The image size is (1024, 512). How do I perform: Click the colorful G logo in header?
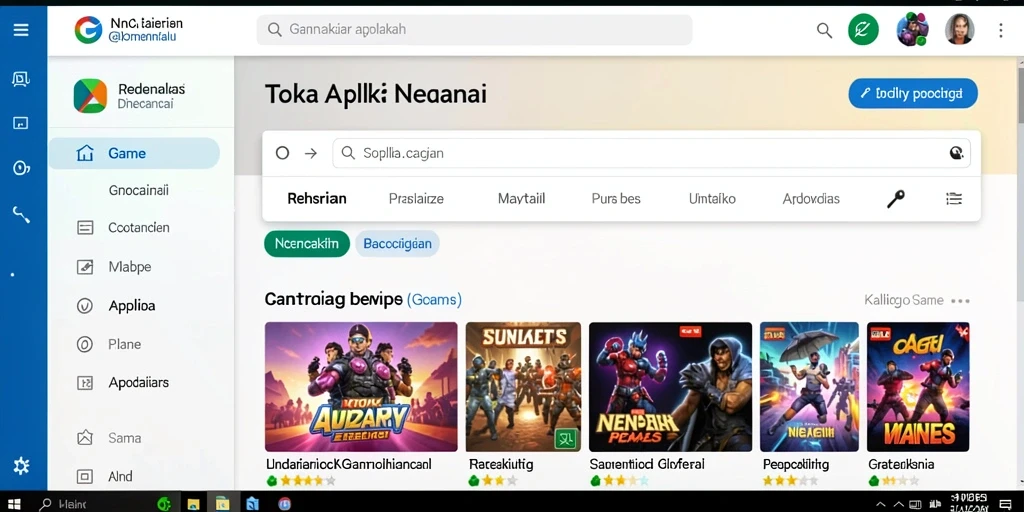[88, 30]
